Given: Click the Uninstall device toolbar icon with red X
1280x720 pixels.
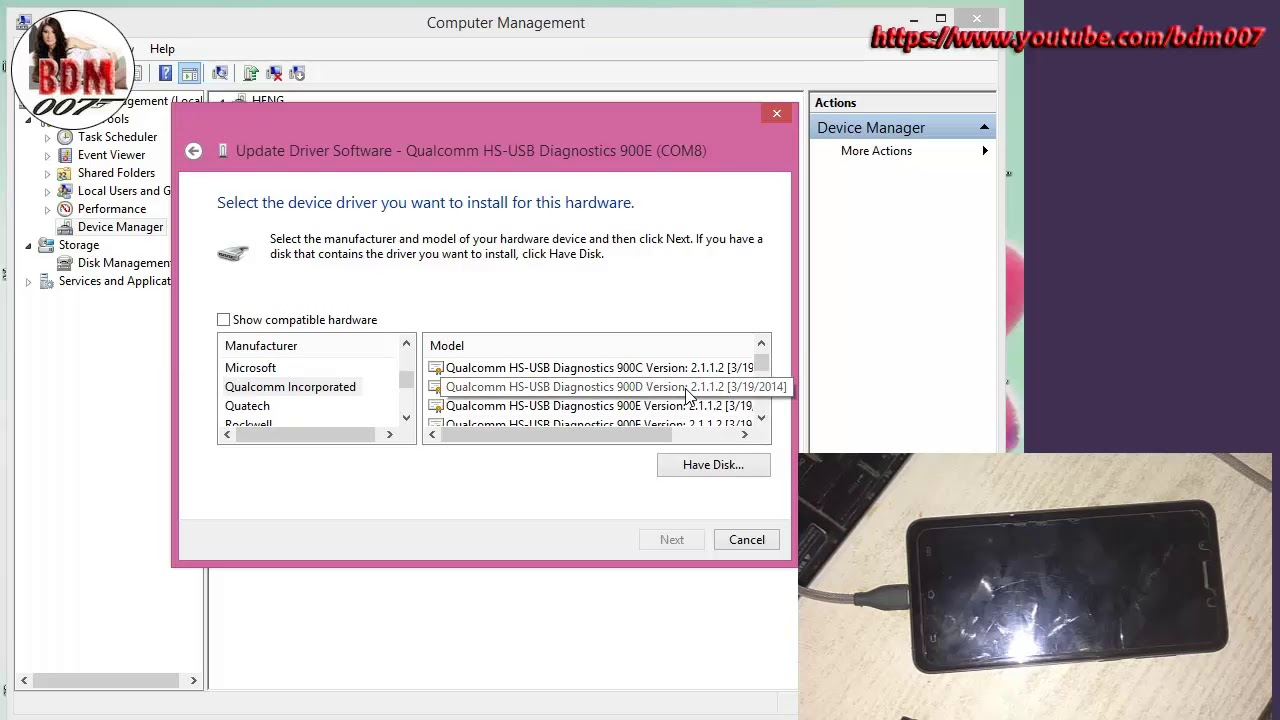Looking at the screenshot, I should 274,73.
